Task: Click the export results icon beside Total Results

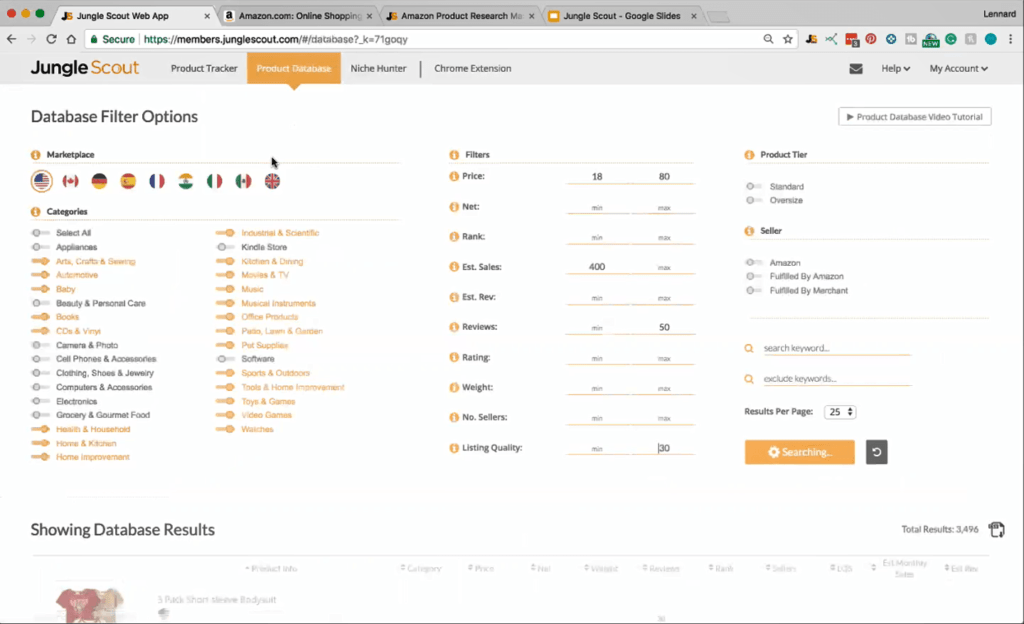Action: click(x=997, y=529)
